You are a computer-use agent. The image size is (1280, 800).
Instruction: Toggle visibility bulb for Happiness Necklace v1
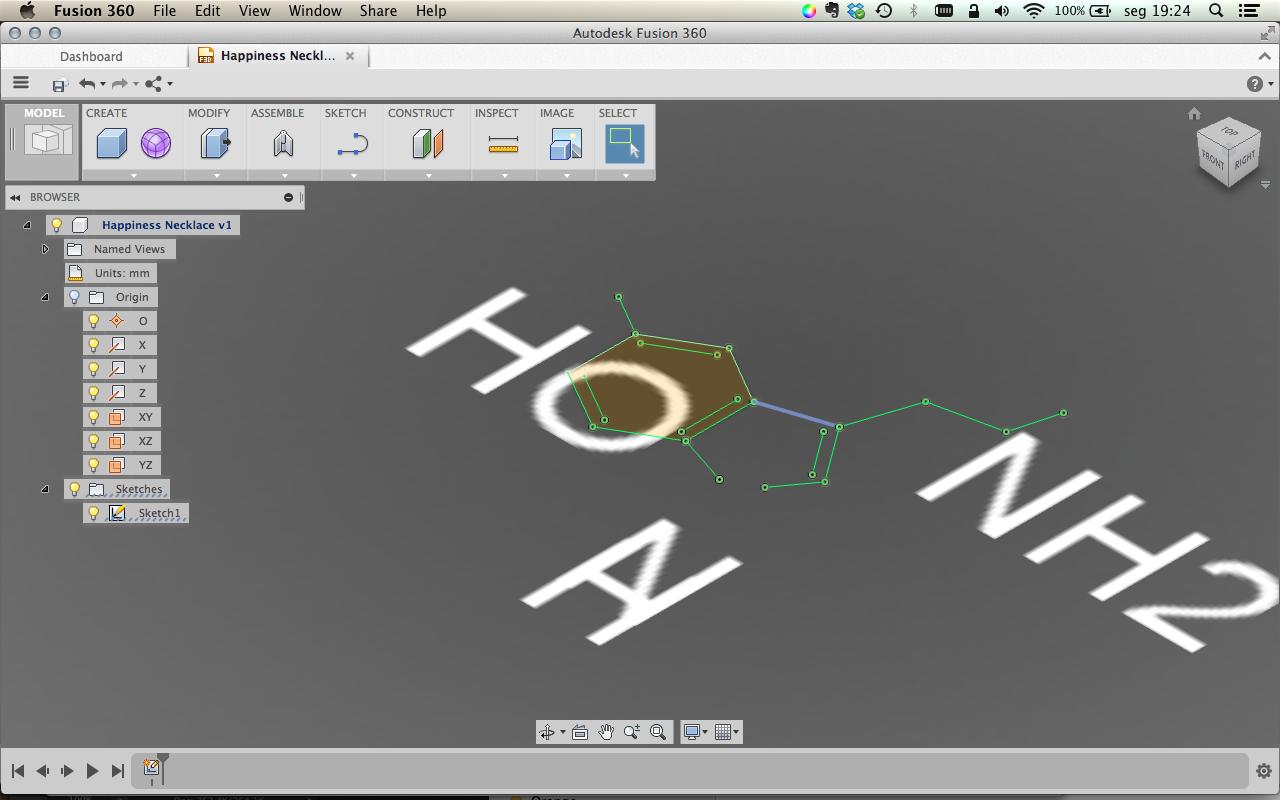(57, 225)
